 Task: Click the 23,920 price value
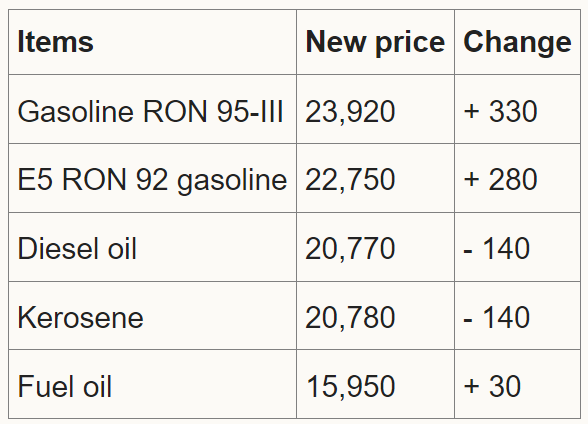350,112
